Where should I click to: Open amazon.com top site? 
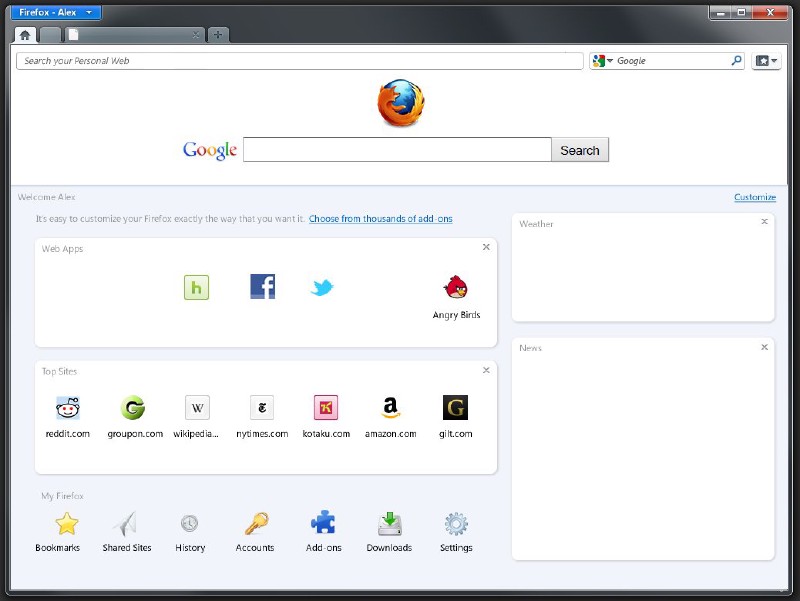pos(391,417)
